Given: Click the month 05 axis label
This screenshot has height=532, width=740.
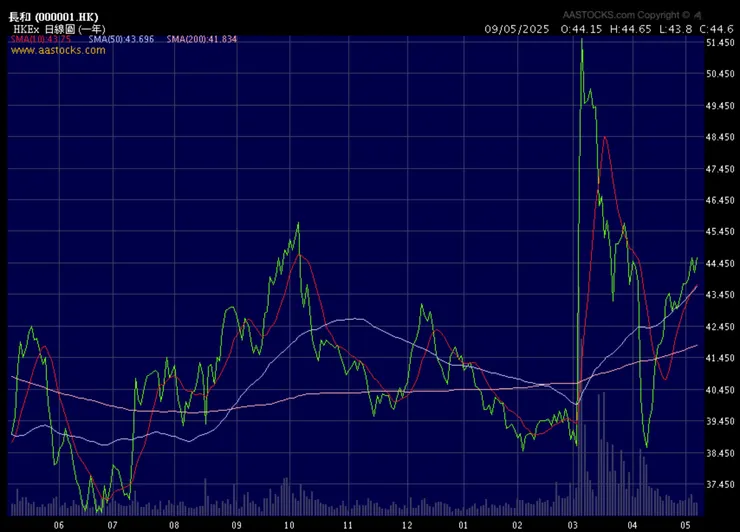Looking at the screenshot, I should click(685, 525).
